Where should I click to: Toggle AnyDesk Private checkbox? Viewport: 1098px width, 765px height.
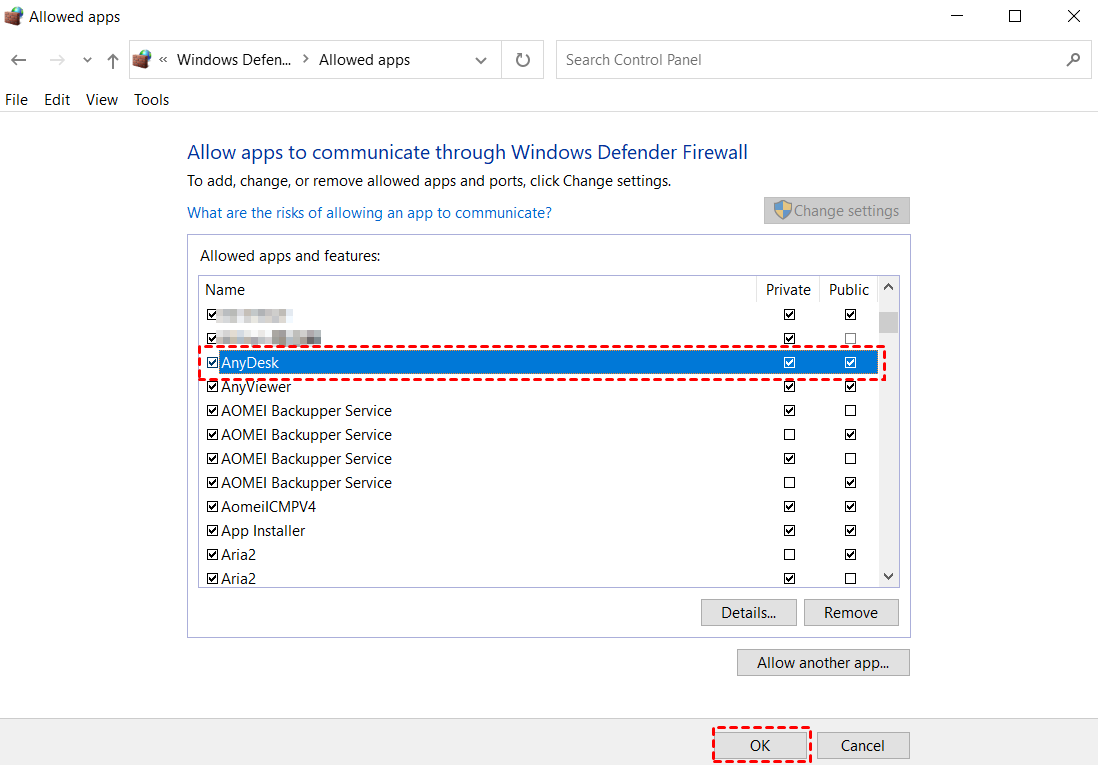(789, 362)
